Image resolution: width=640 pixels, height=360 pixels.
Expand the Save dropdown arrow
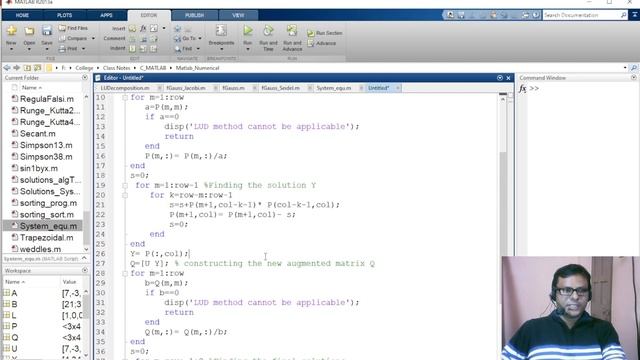[47, 49]
